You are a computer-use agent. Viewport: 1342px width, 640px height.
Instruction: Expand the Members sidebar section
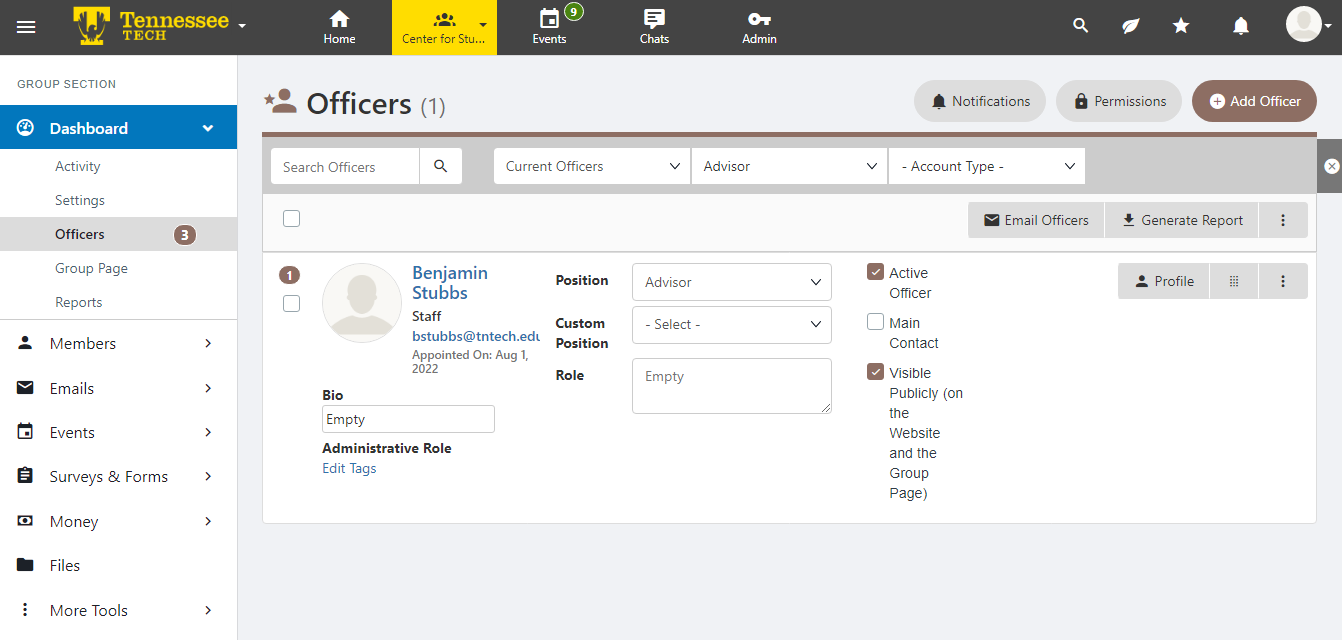click(118, 343)
